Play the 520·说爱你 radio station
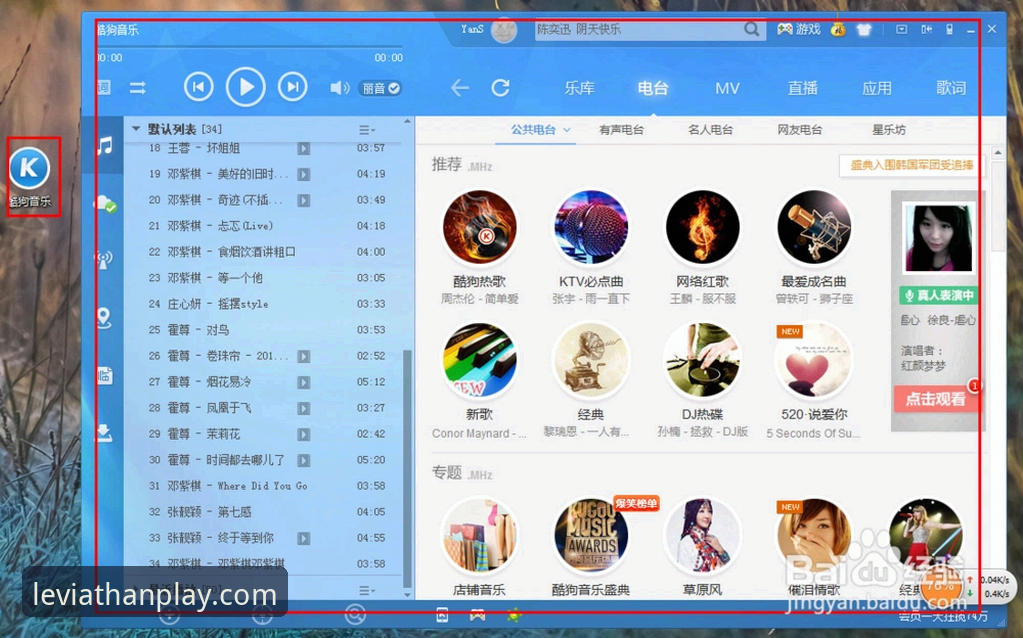Image resolution: width=1023 pixels, height=638 pixels. click(x=814, y=360)
